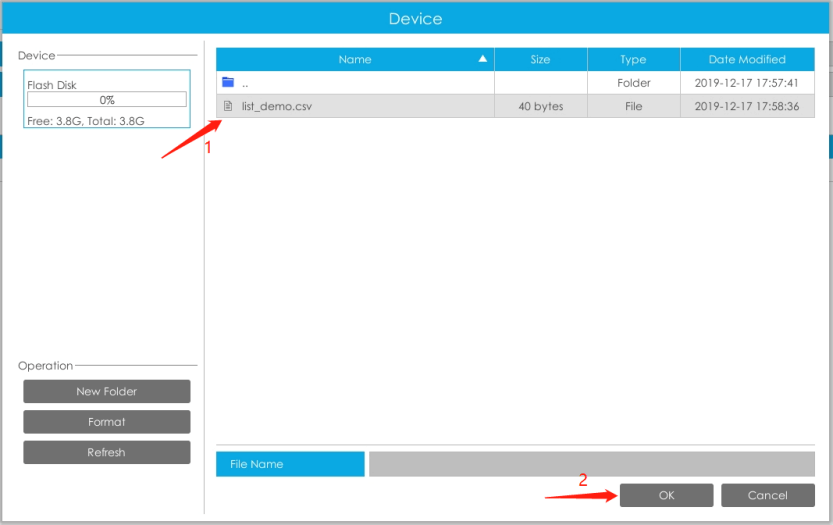Click the Flash Disk 0% usage bar
This screenshot has height=525, width=833.
pyautogui.click(x=106, y=100)
